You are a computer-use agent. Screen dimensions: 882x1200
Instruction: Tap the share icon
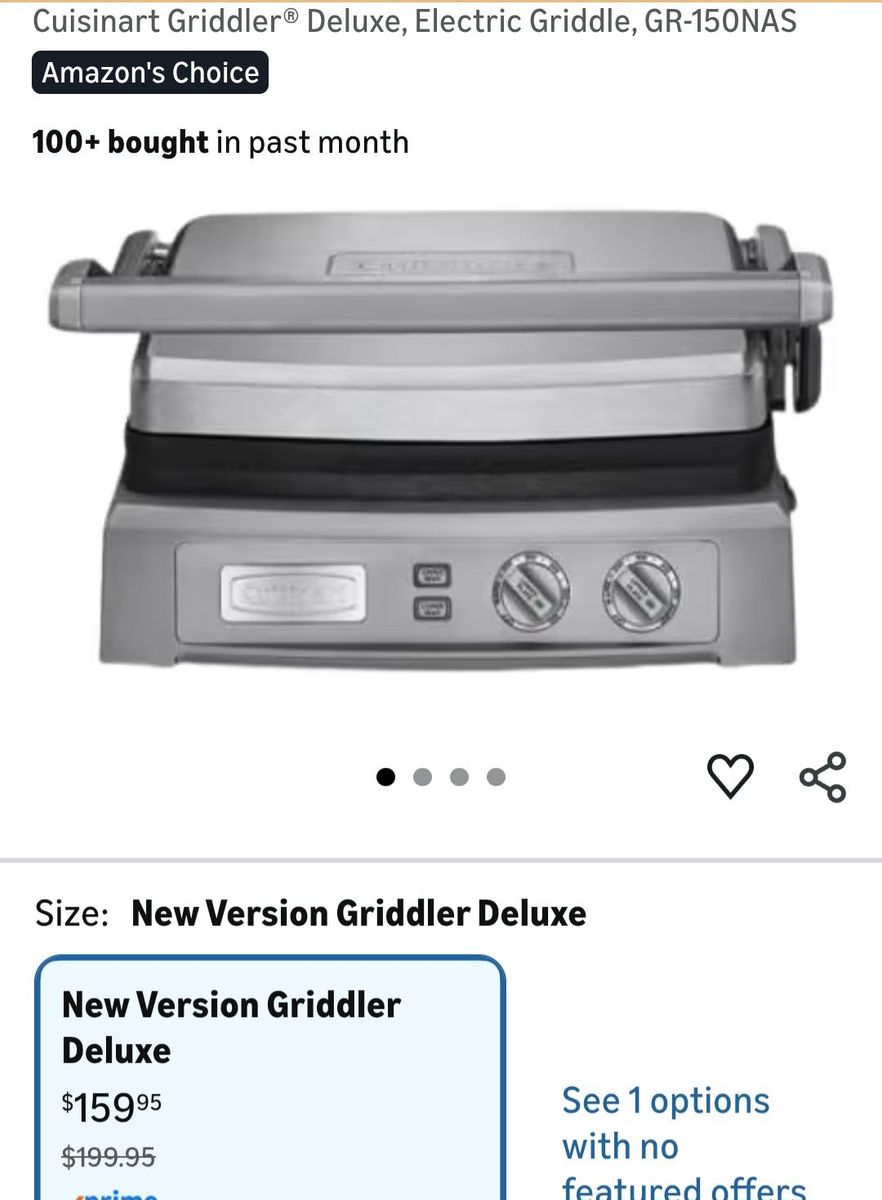[x=822, y=777]
